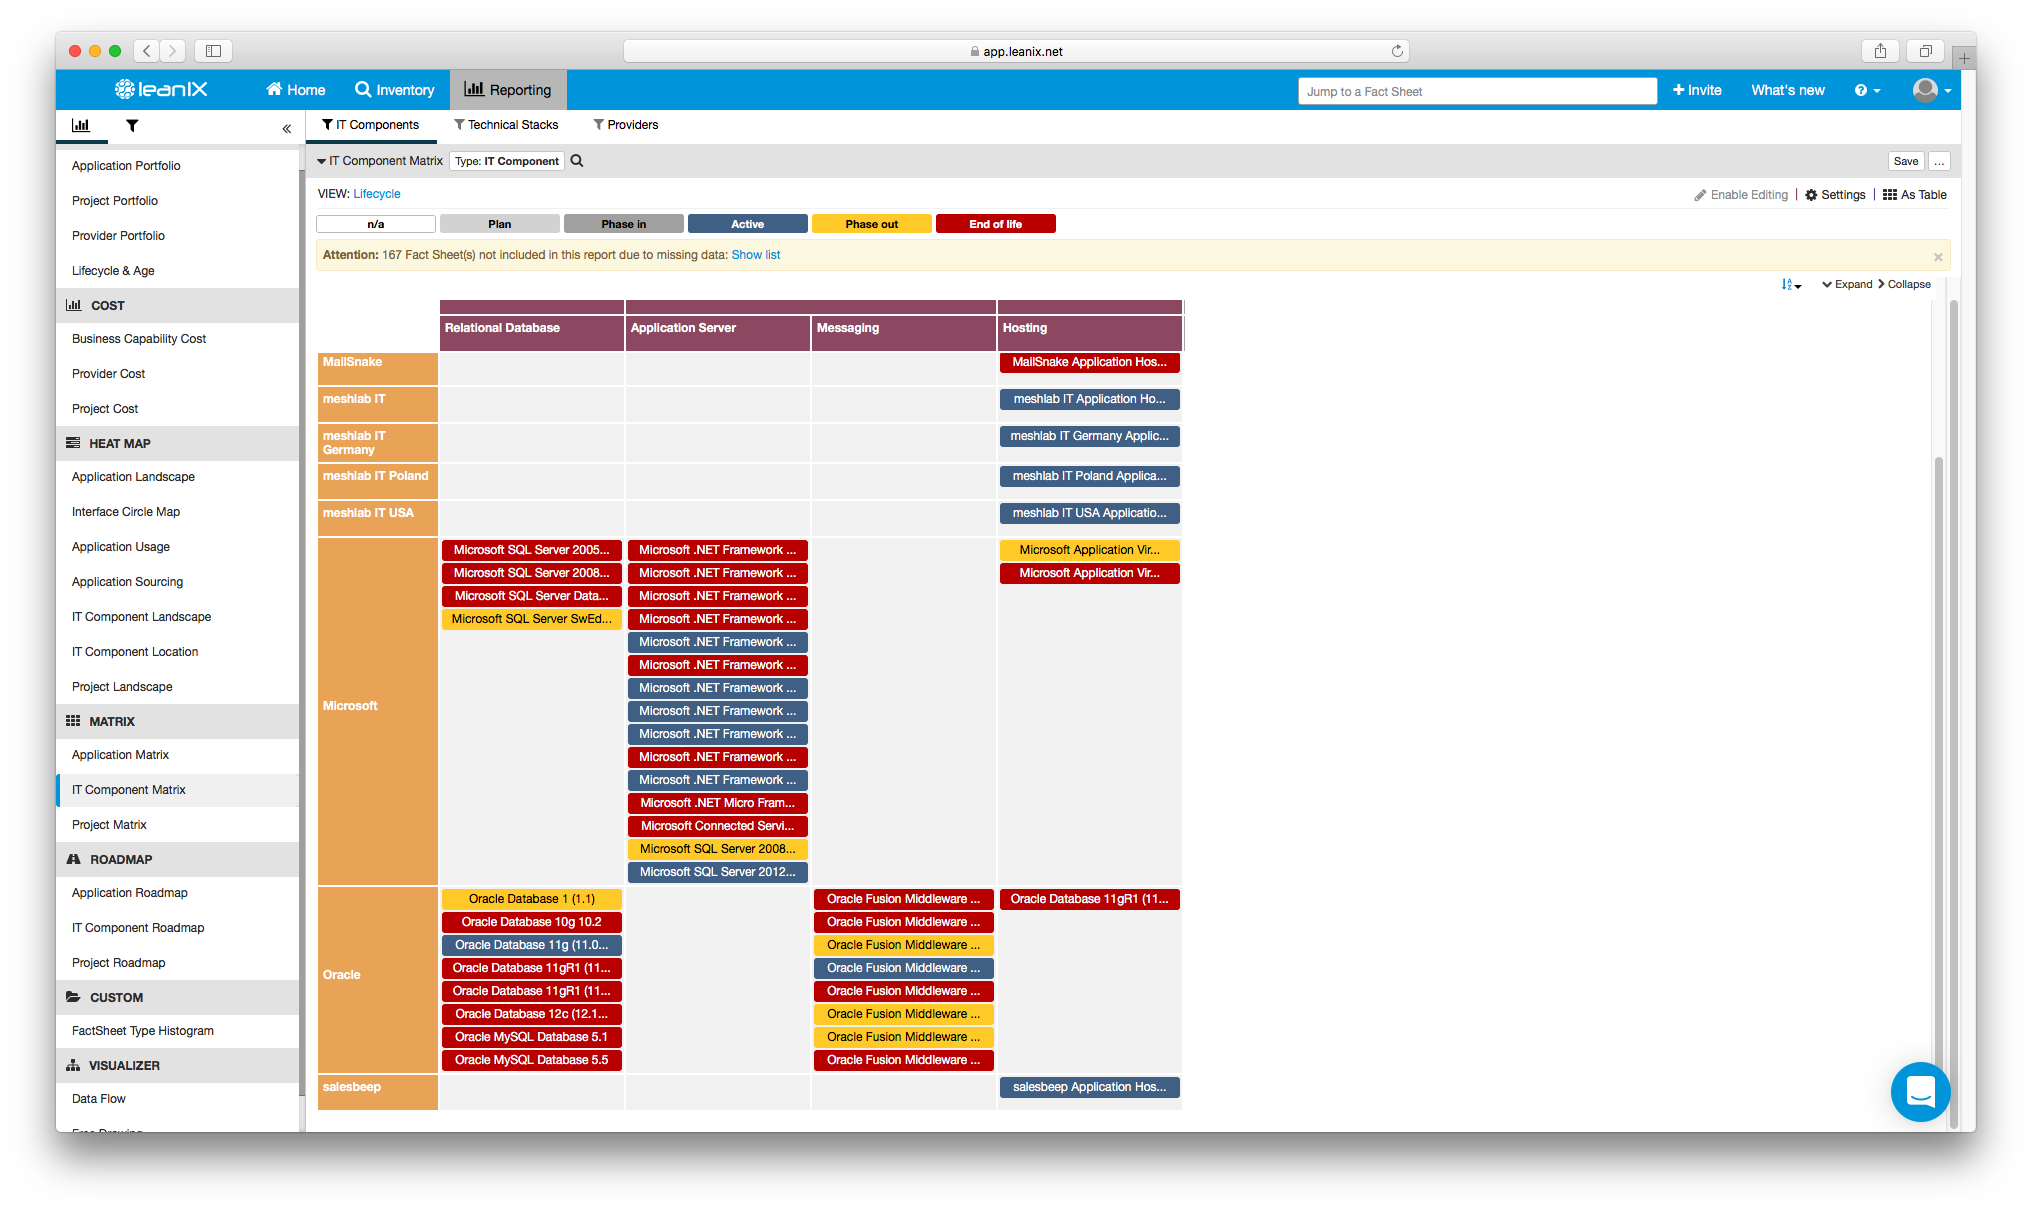The height and width of the screenshot is (1212, 2032).
Task: Click the ROADMAP section header
Action: coord(177,860)
